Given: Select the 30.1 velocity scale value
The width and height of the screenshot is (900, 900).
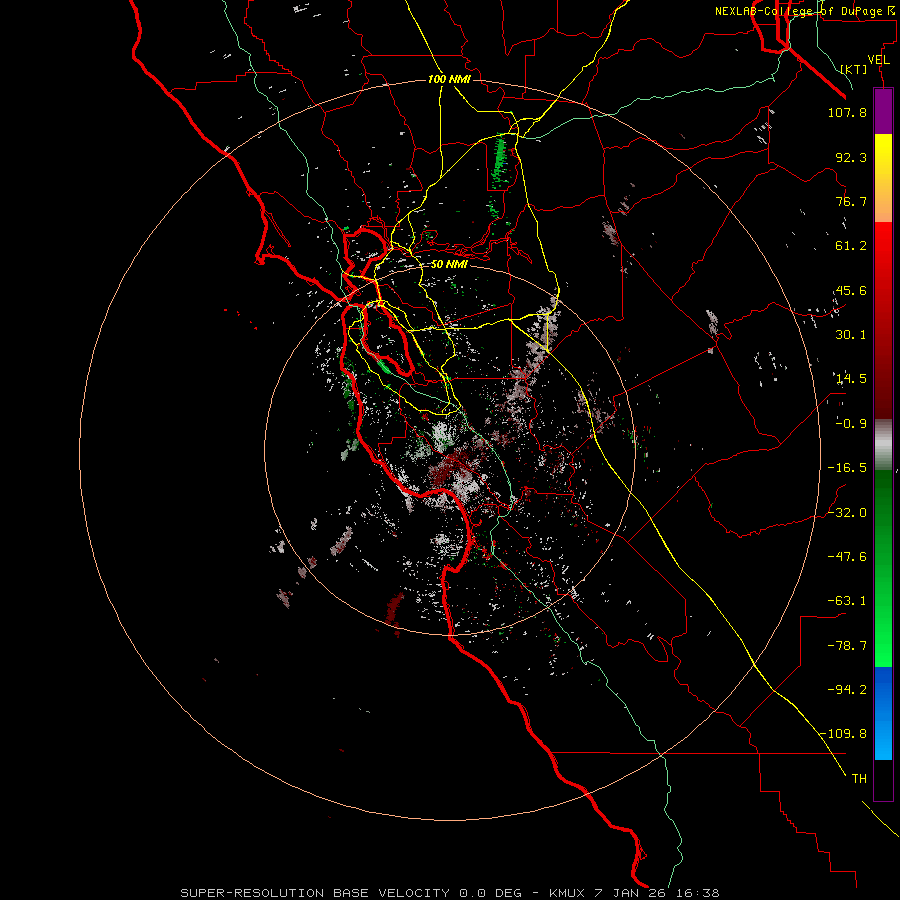Looking at the screenshot, I should tap(851, 335).
